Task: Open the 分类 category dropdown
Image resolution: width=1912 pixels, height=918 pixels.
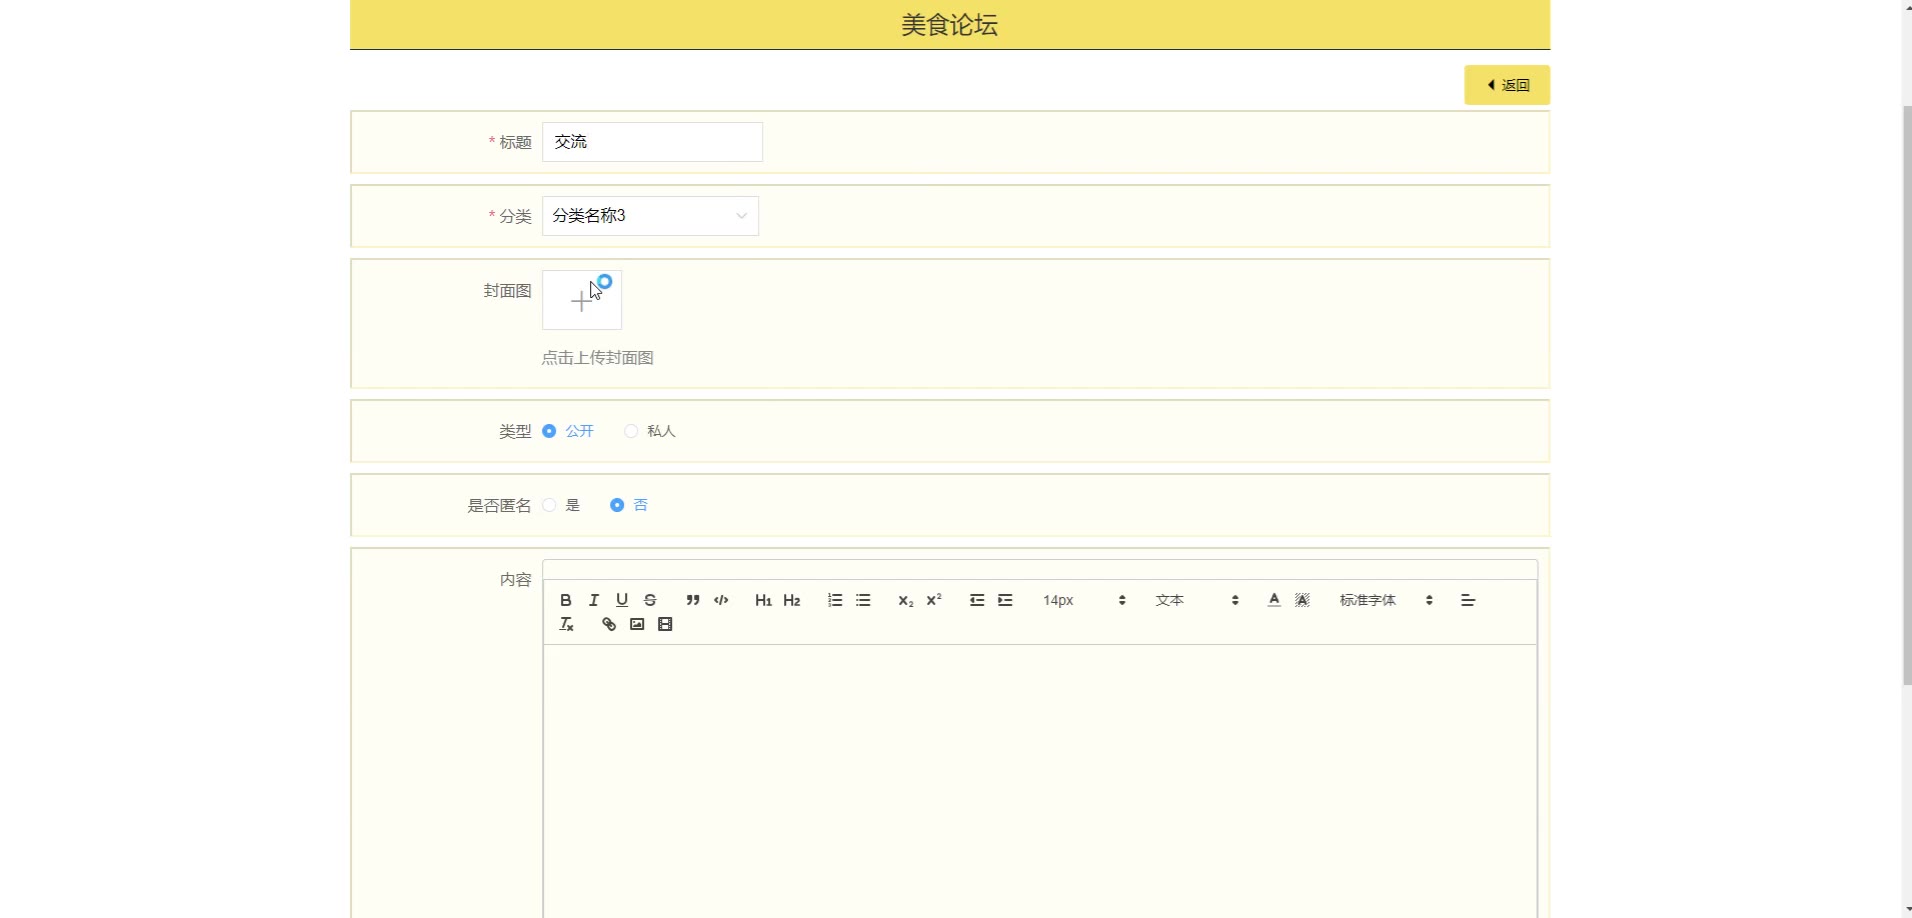Action: tap(650, 216)
